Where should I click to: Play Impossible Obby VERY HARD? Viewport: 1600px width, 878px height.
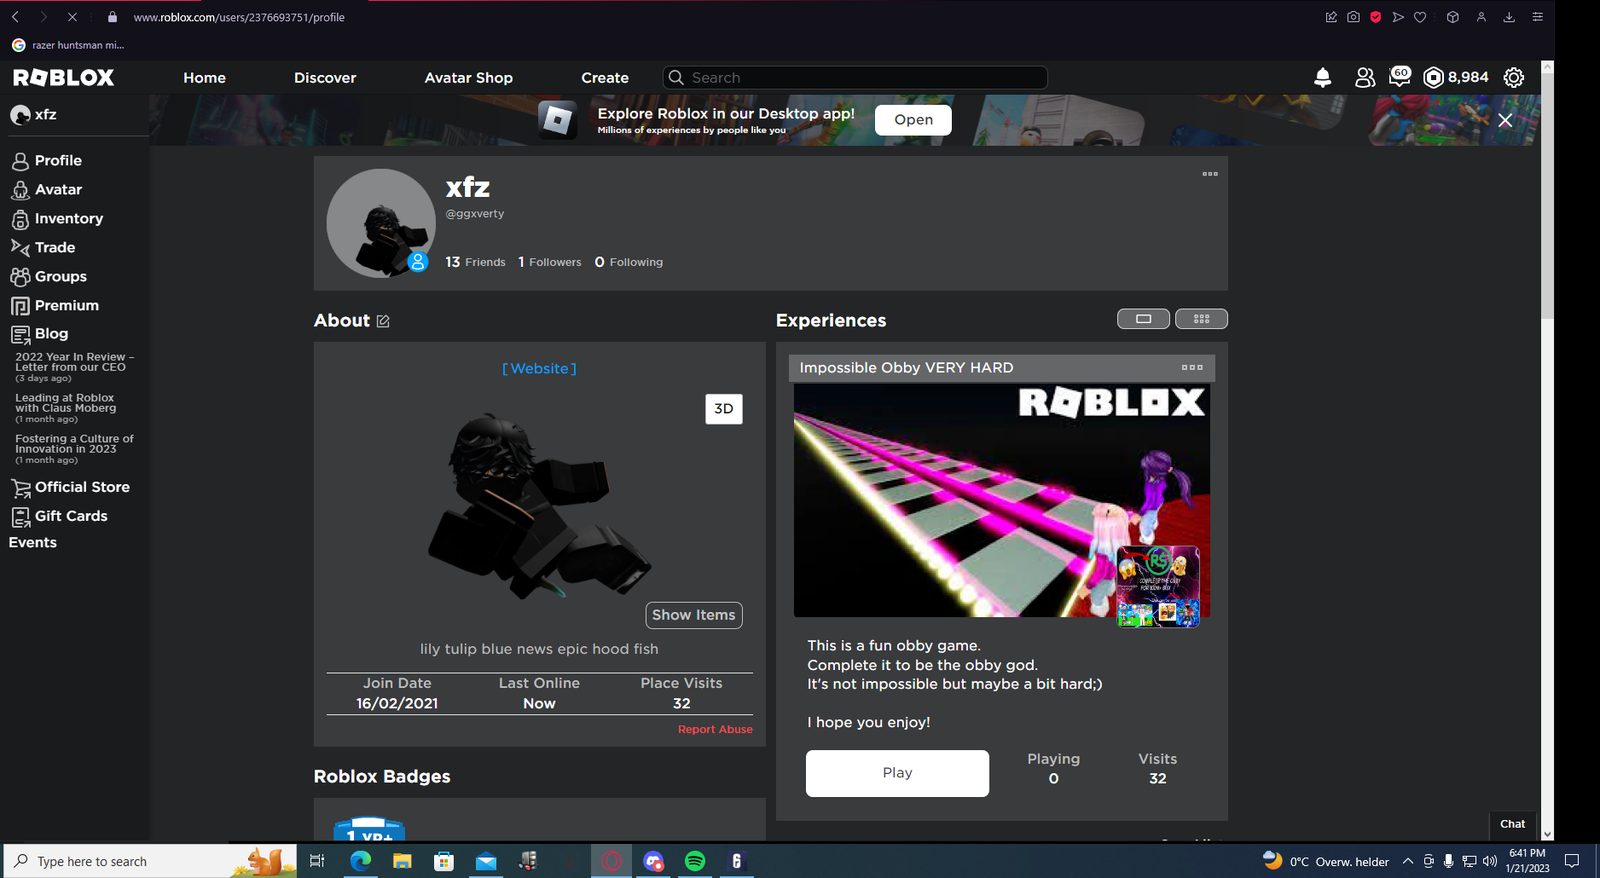coord(897,773)
